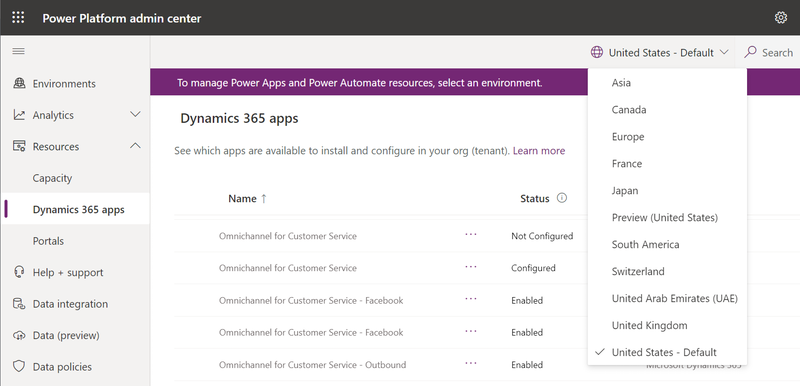Click the globe region icon

(596, 52)
